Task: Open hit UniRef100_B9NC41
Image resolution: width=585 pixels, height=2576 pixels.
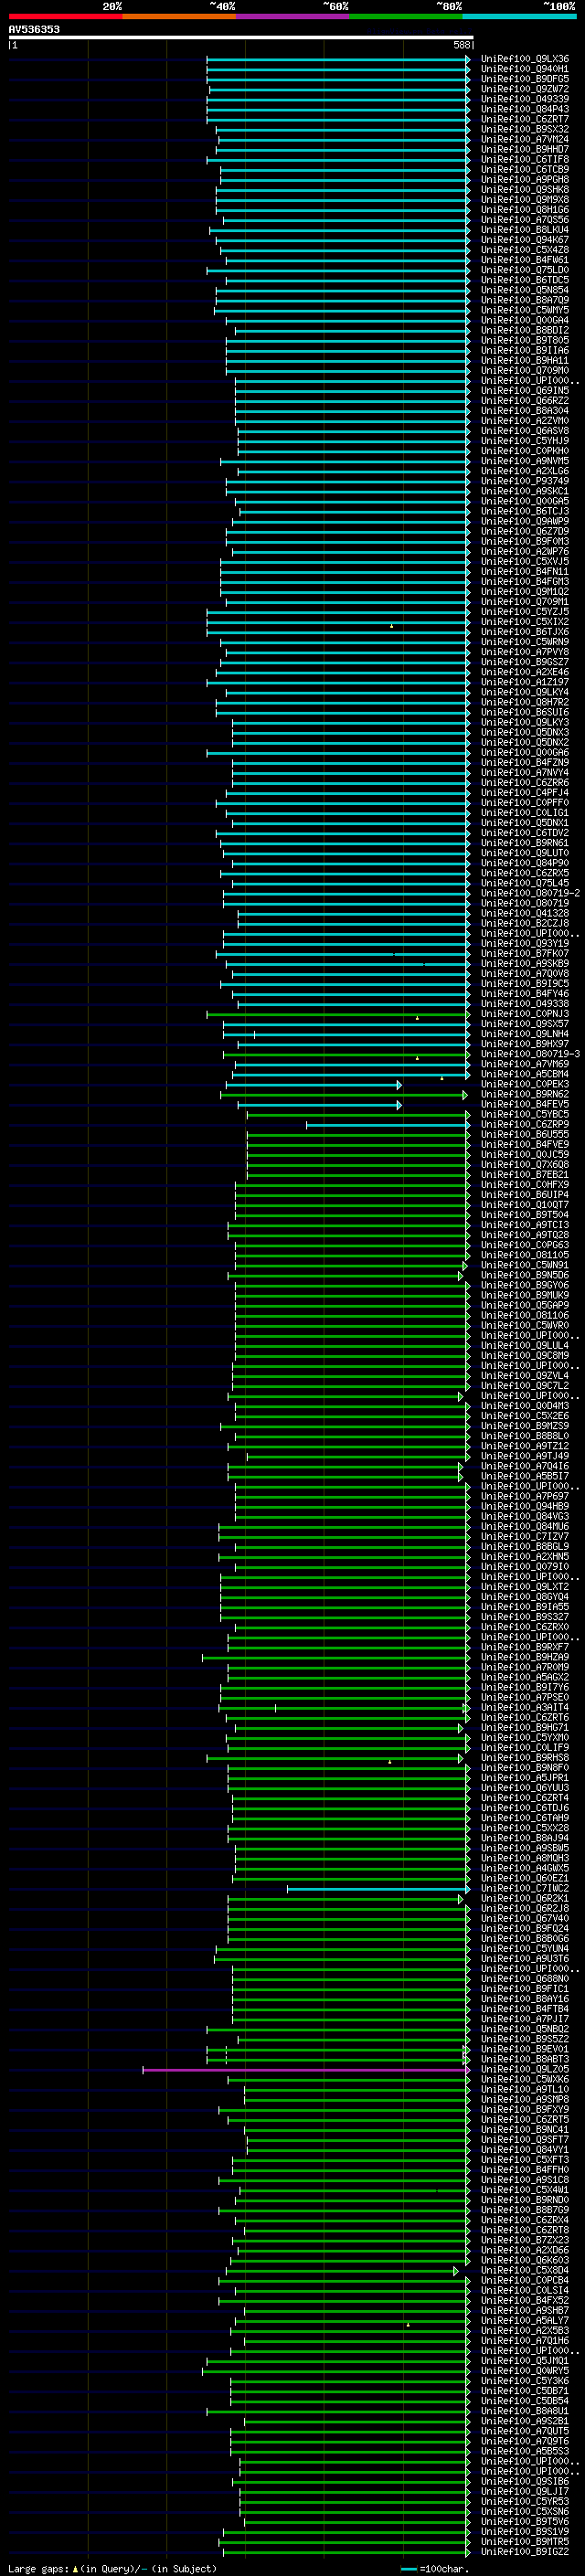Action: point(525,2130)
